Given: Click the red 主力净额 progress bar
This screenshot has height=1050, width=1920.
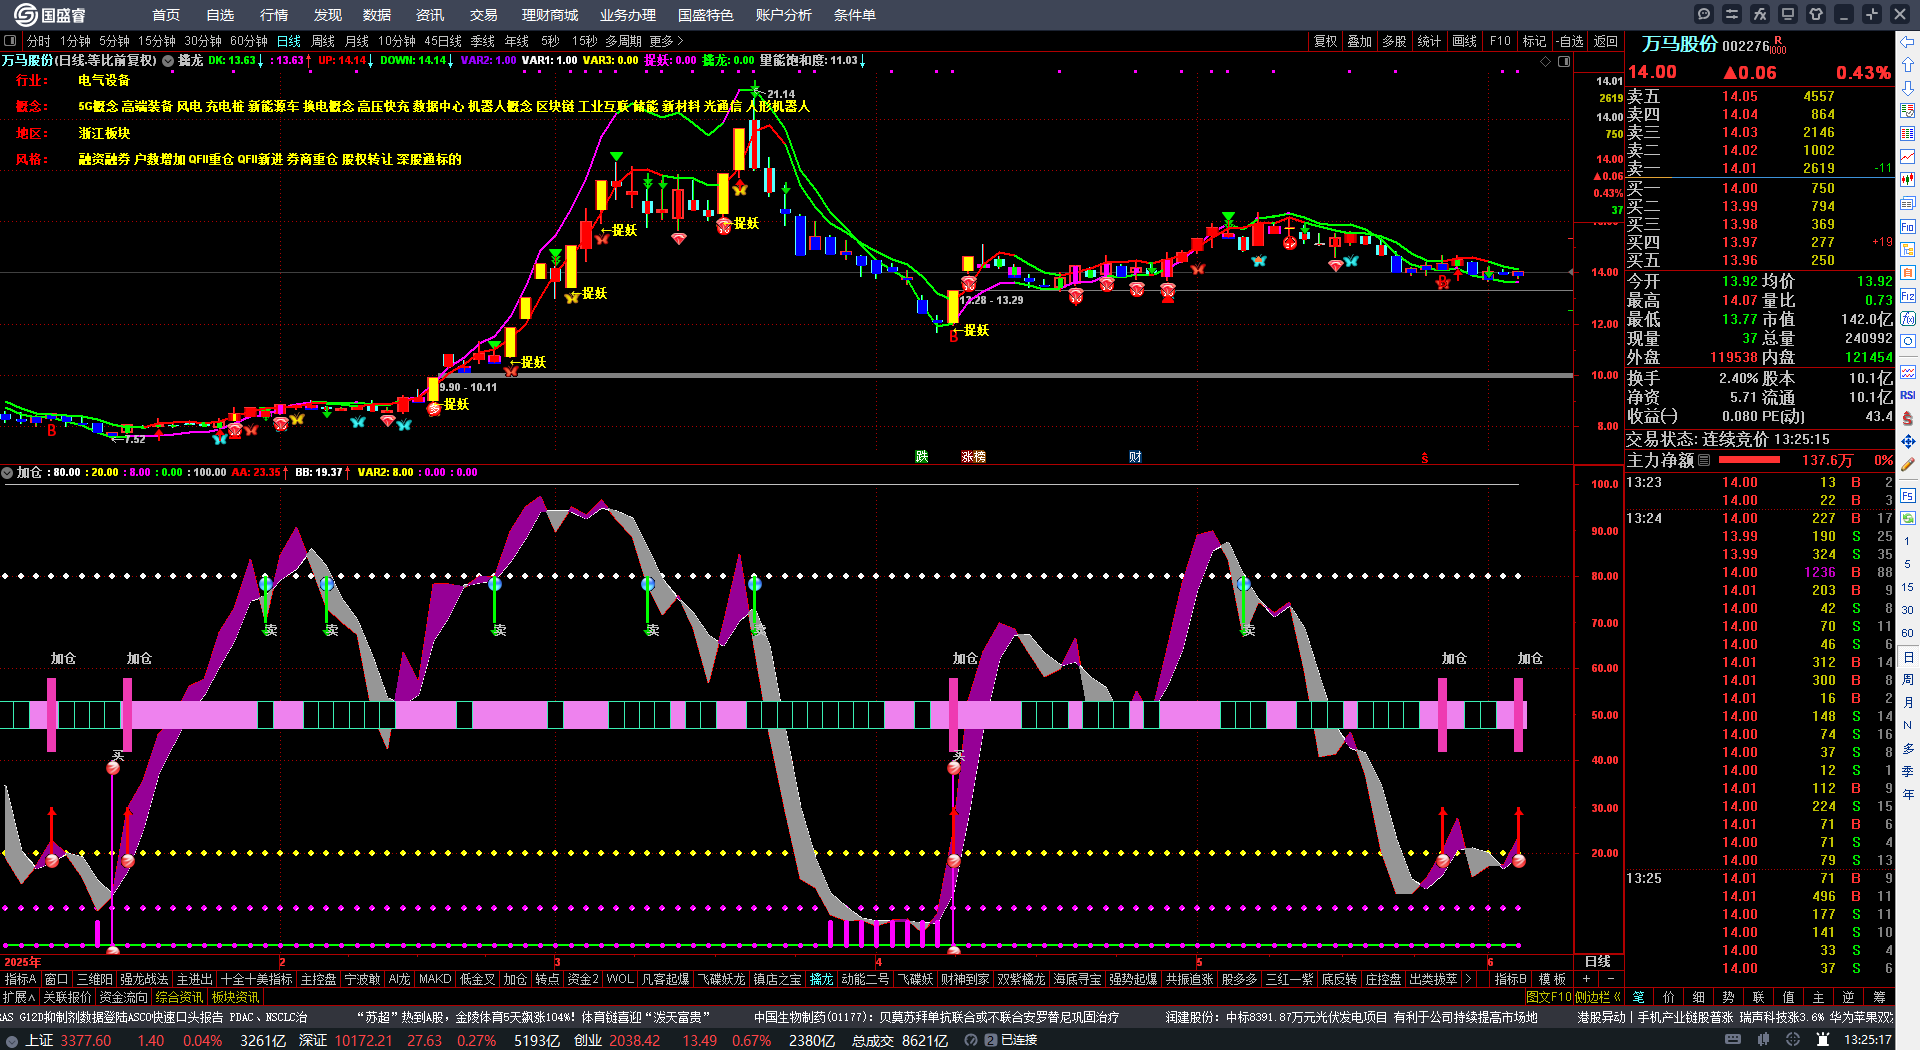Looking at the screenshot, I should pyautogui.click(x=1748, y=460).
